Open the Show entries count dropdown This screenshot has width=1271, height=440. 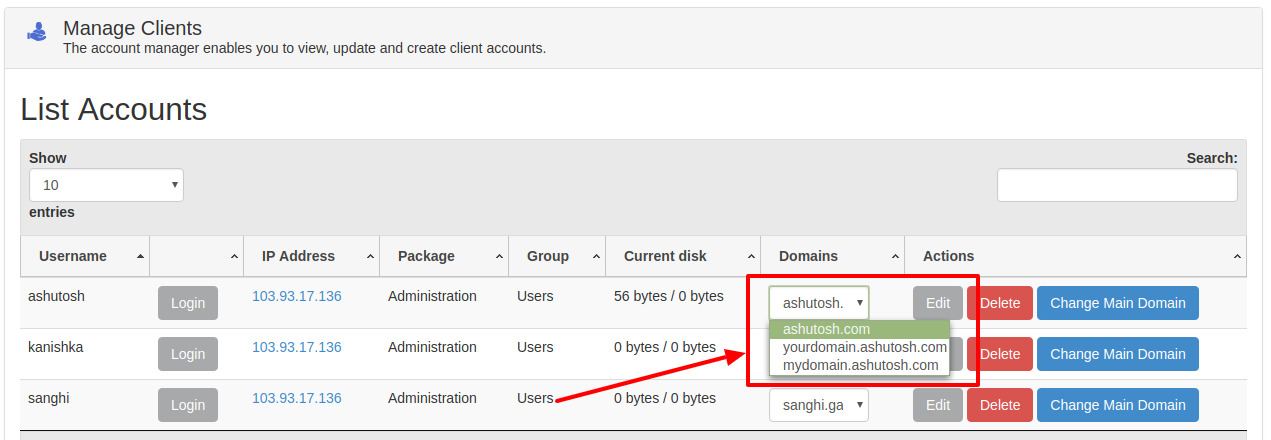pyautogui.click(x=106, y=185)
